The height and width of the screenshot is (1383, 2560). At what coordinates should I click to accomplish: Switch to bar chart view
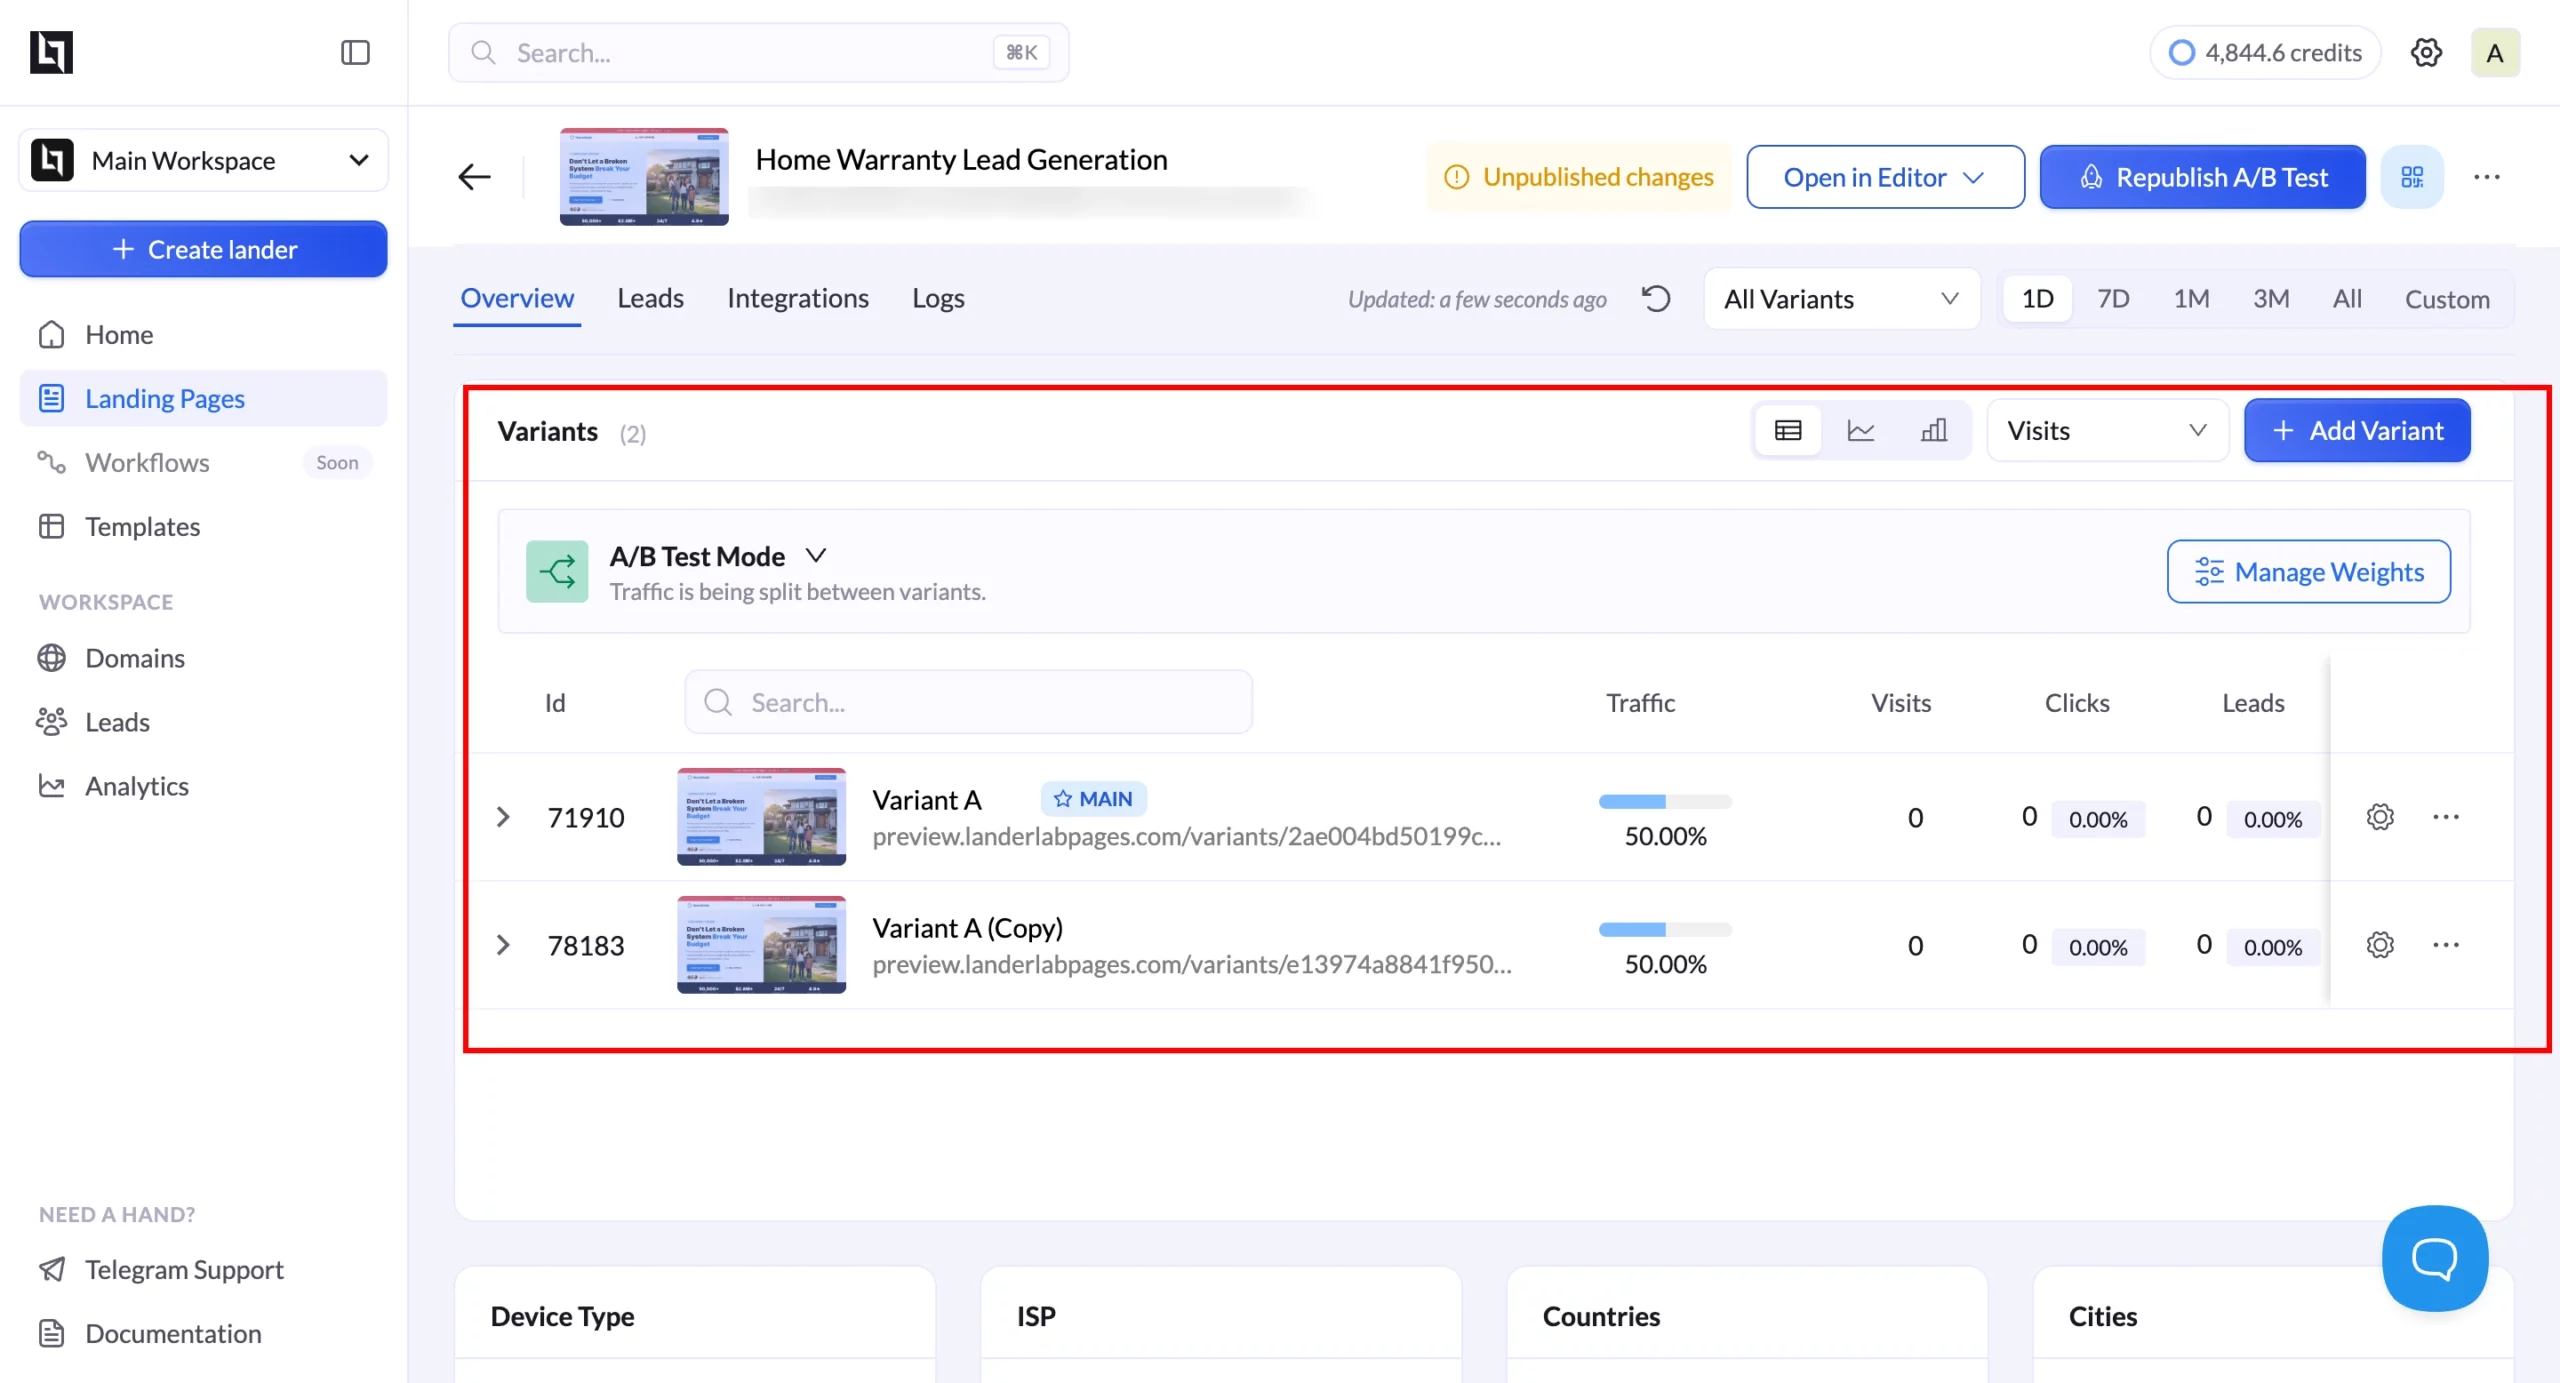tap(1934, 430)
